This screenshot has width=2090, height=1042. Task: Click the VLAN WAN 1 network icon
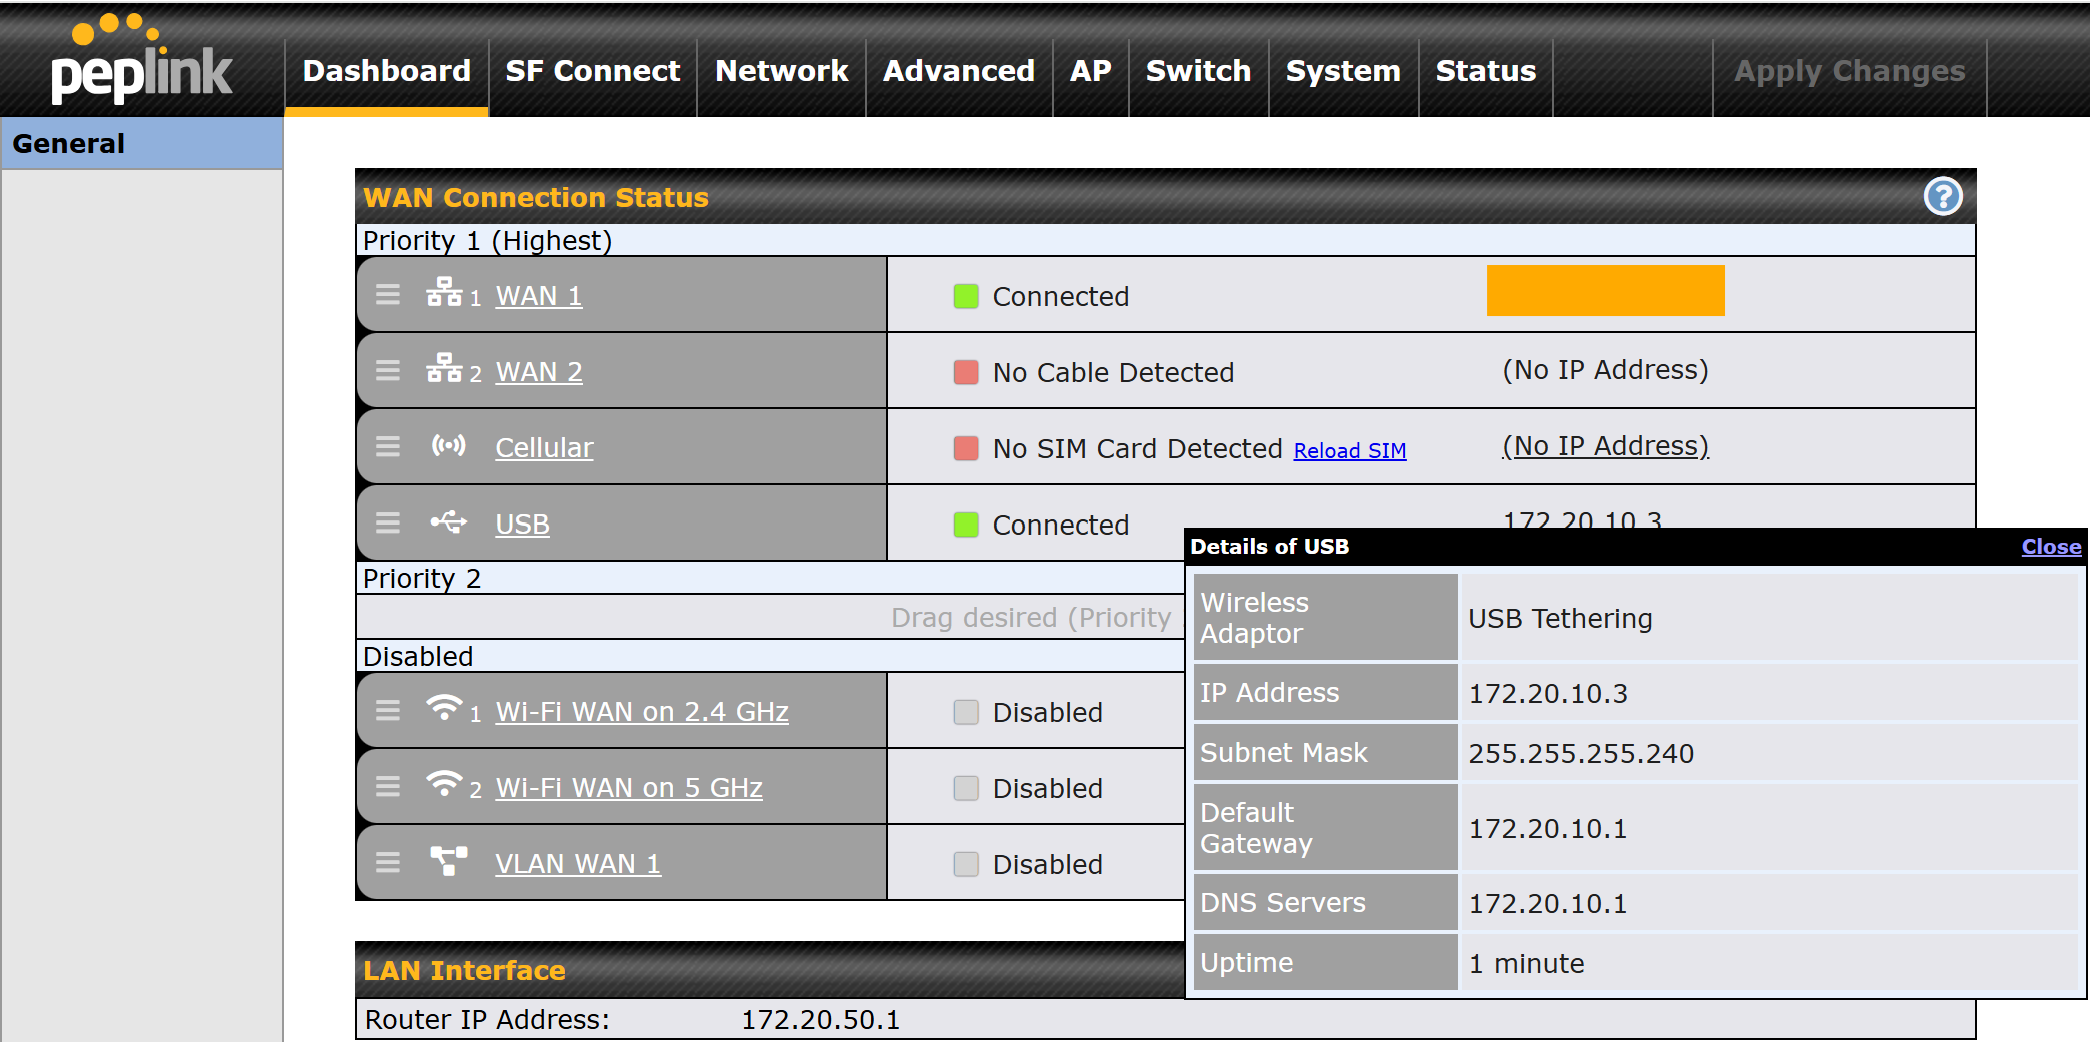pos(448,861)
